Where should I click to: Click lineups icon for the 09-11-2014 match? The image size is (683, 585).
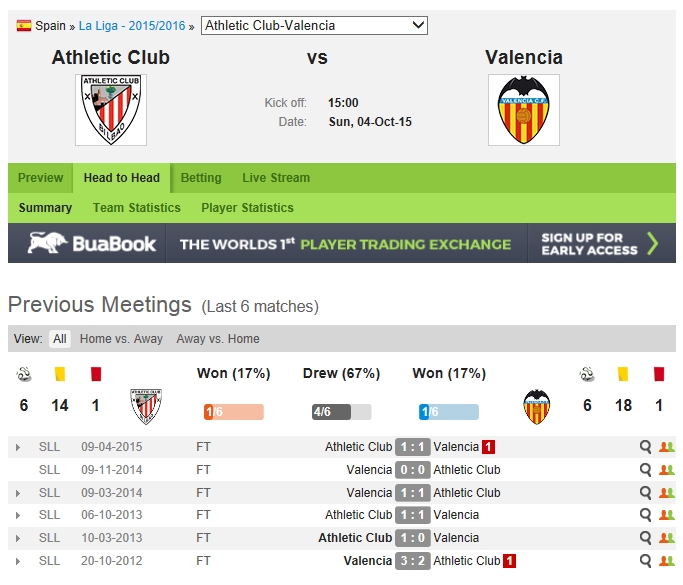(x=666, y=470)
